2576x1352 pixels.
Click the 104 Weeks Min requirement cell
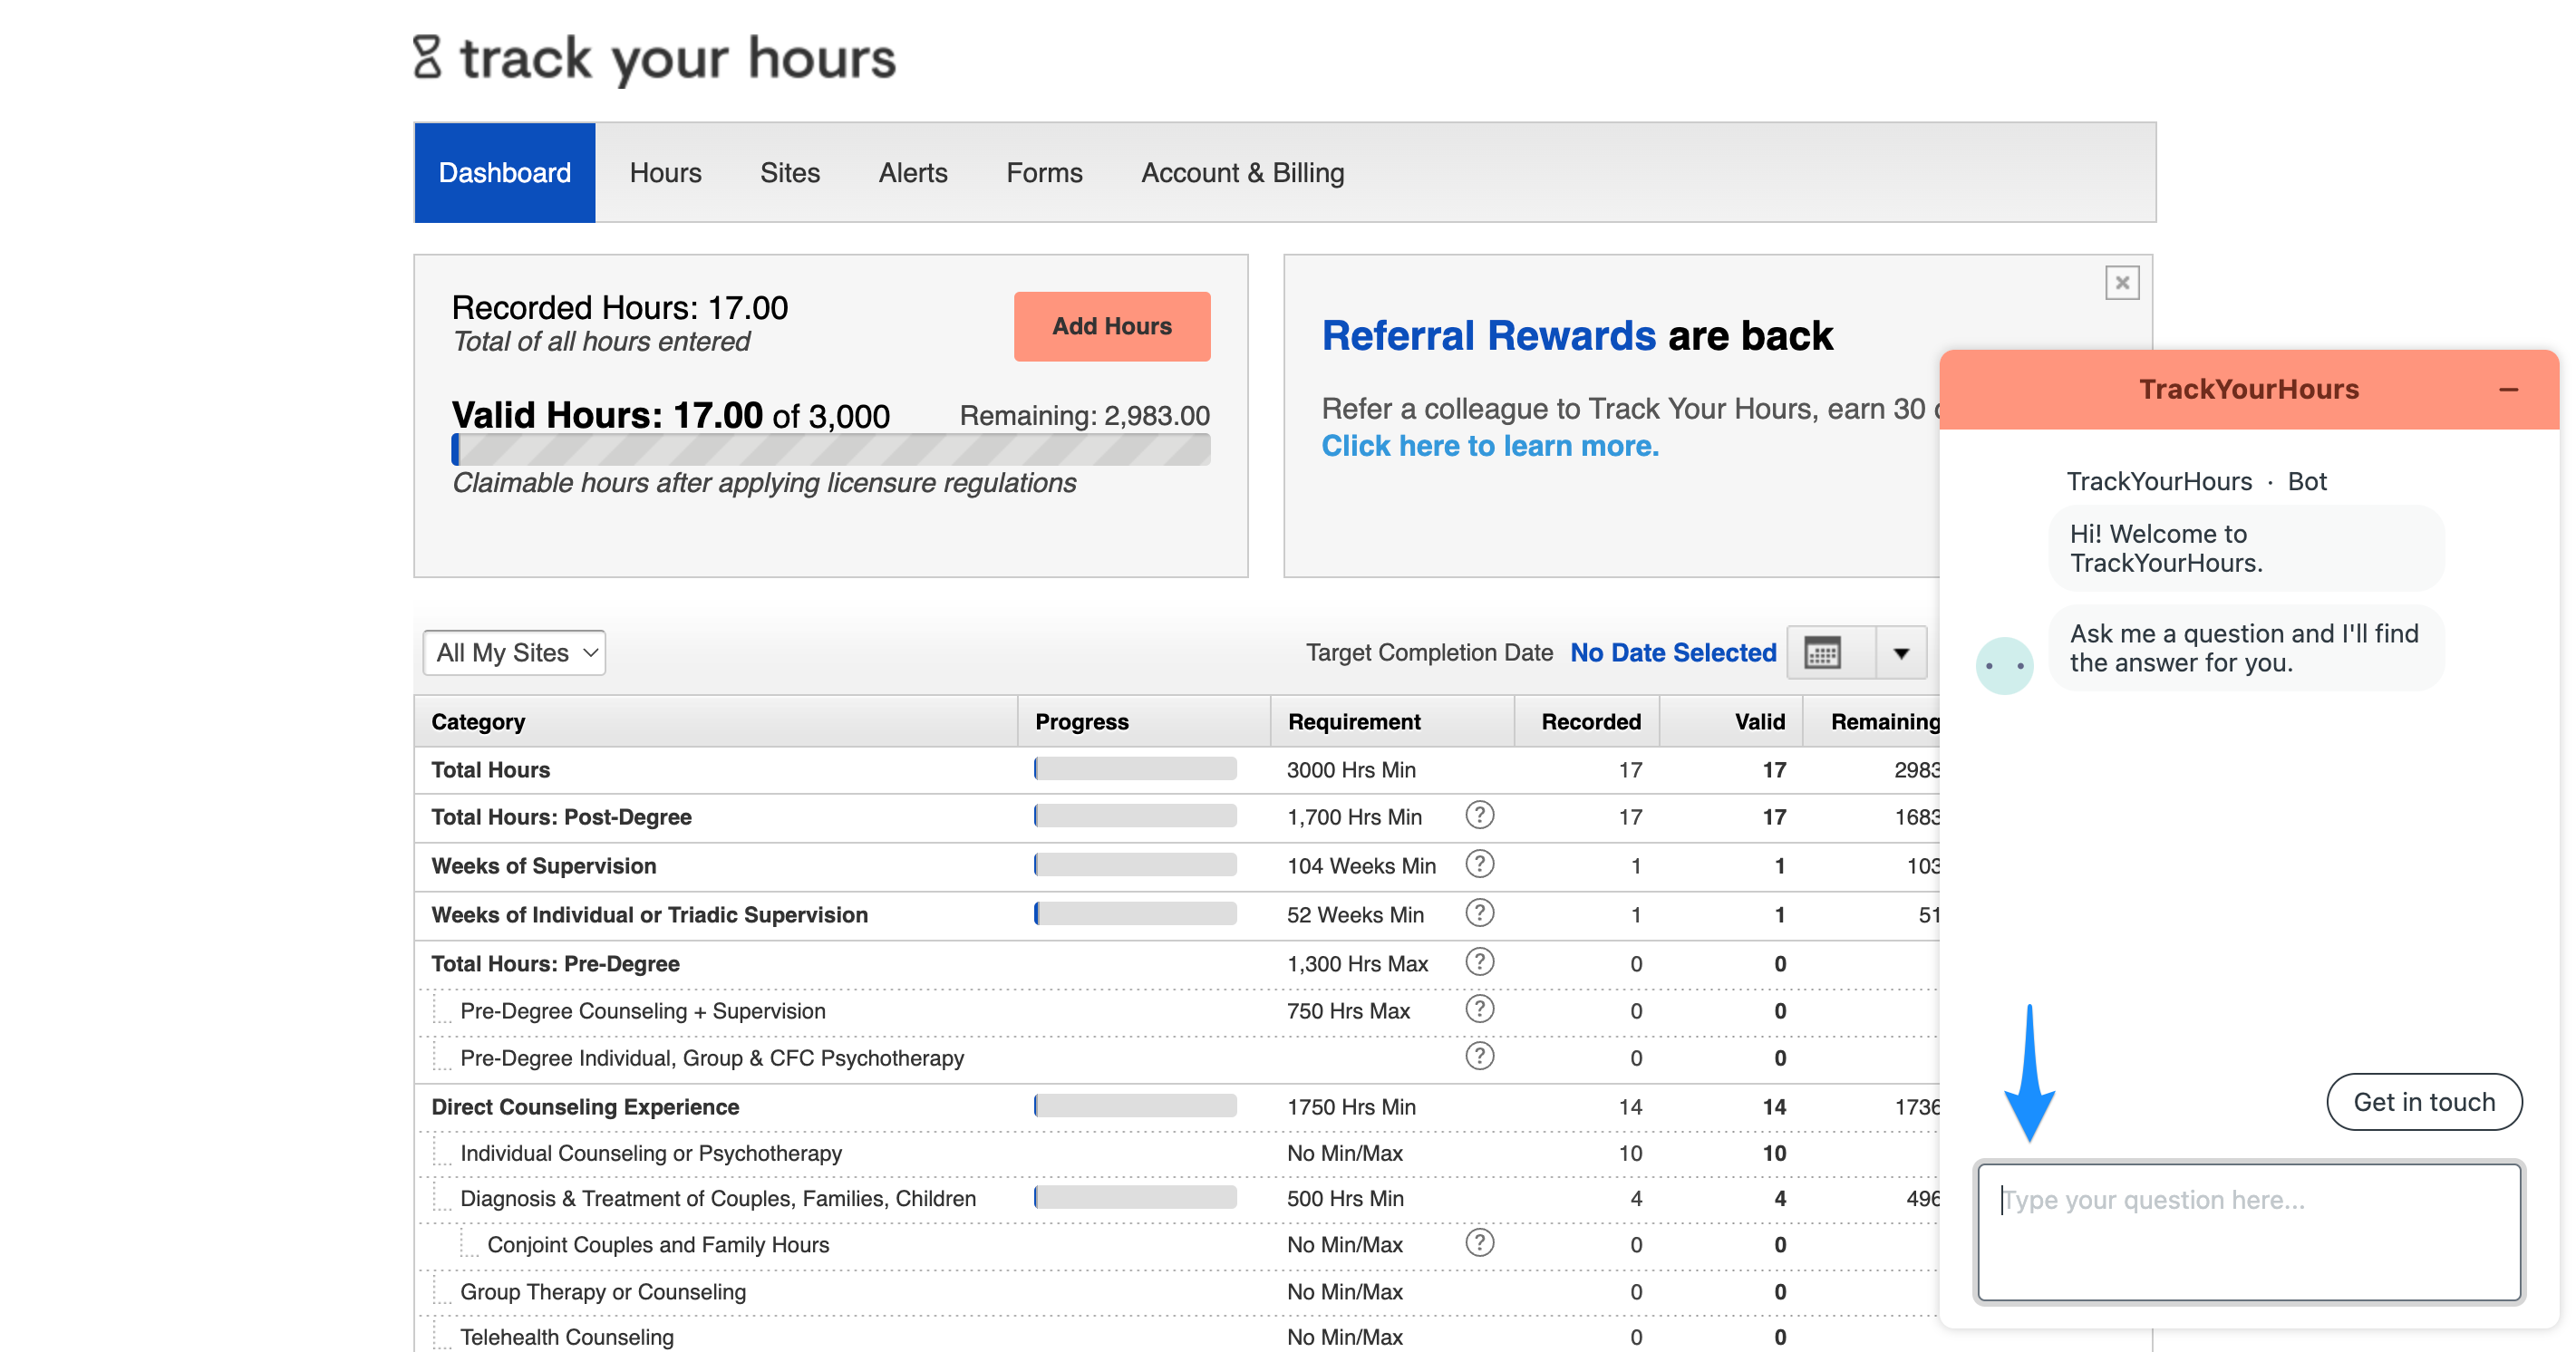click(x=1361, y=866)
